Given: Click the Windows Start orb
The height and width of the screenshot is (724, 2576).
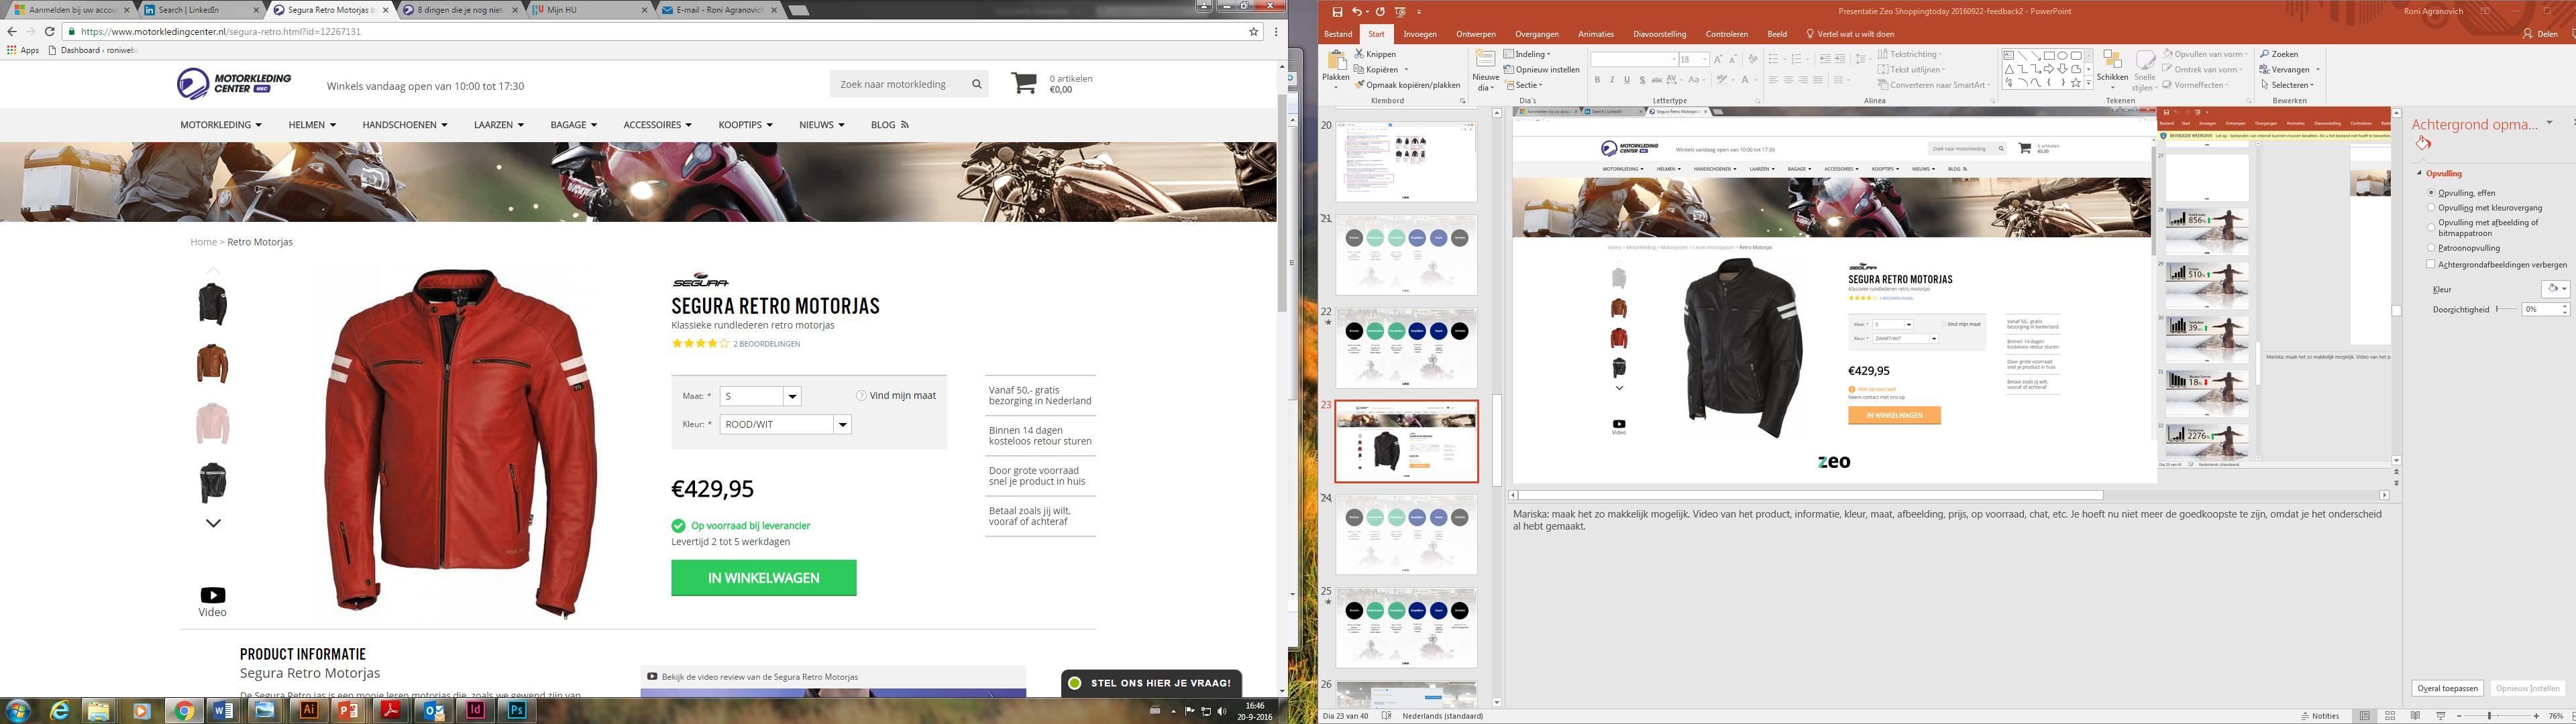Looking at the screenshot, I should [17, 710].
